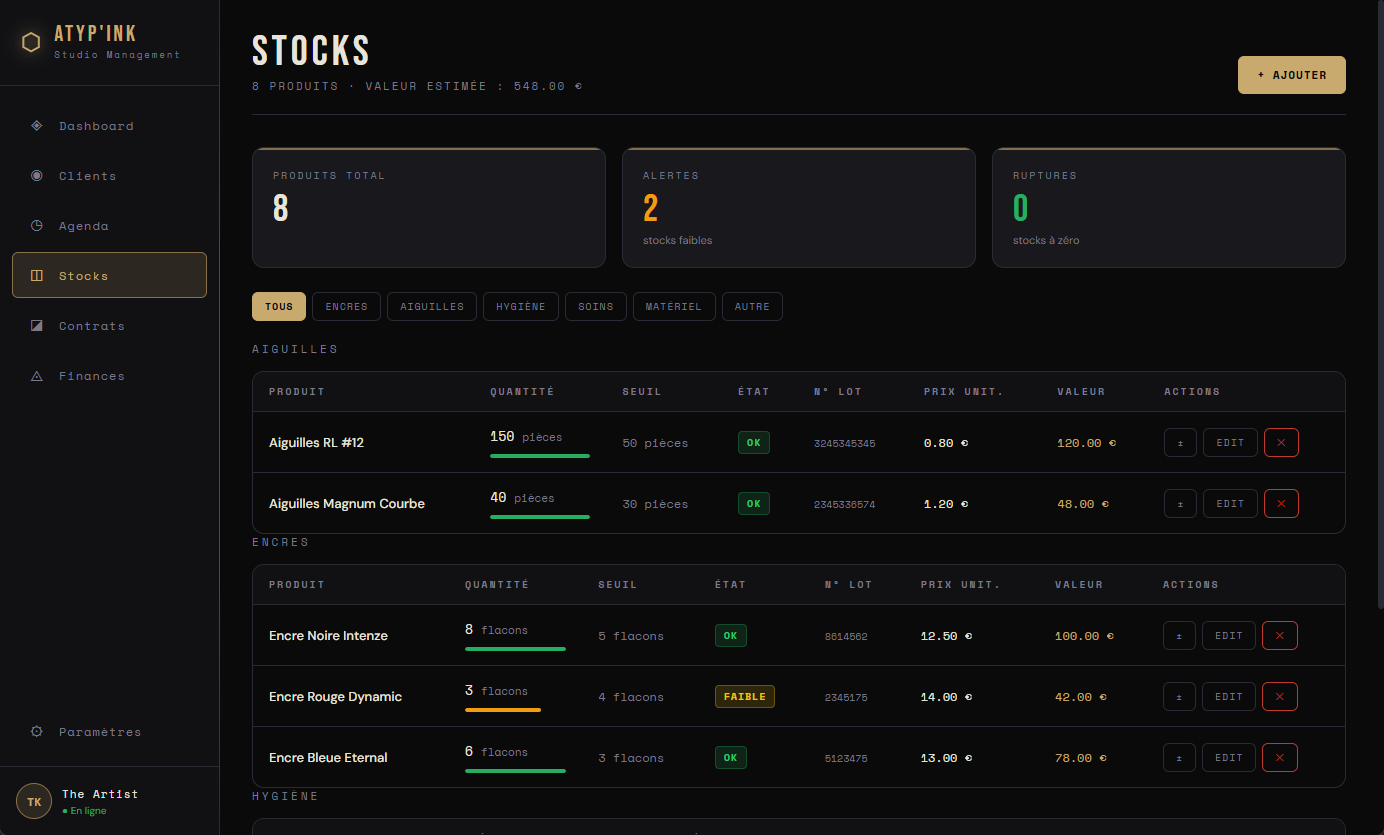Screen dimensions: 1384x835
Task: Adjust quantity of Encre Rouge Dynamic with ±
Action: click(x=1179, y=696)
